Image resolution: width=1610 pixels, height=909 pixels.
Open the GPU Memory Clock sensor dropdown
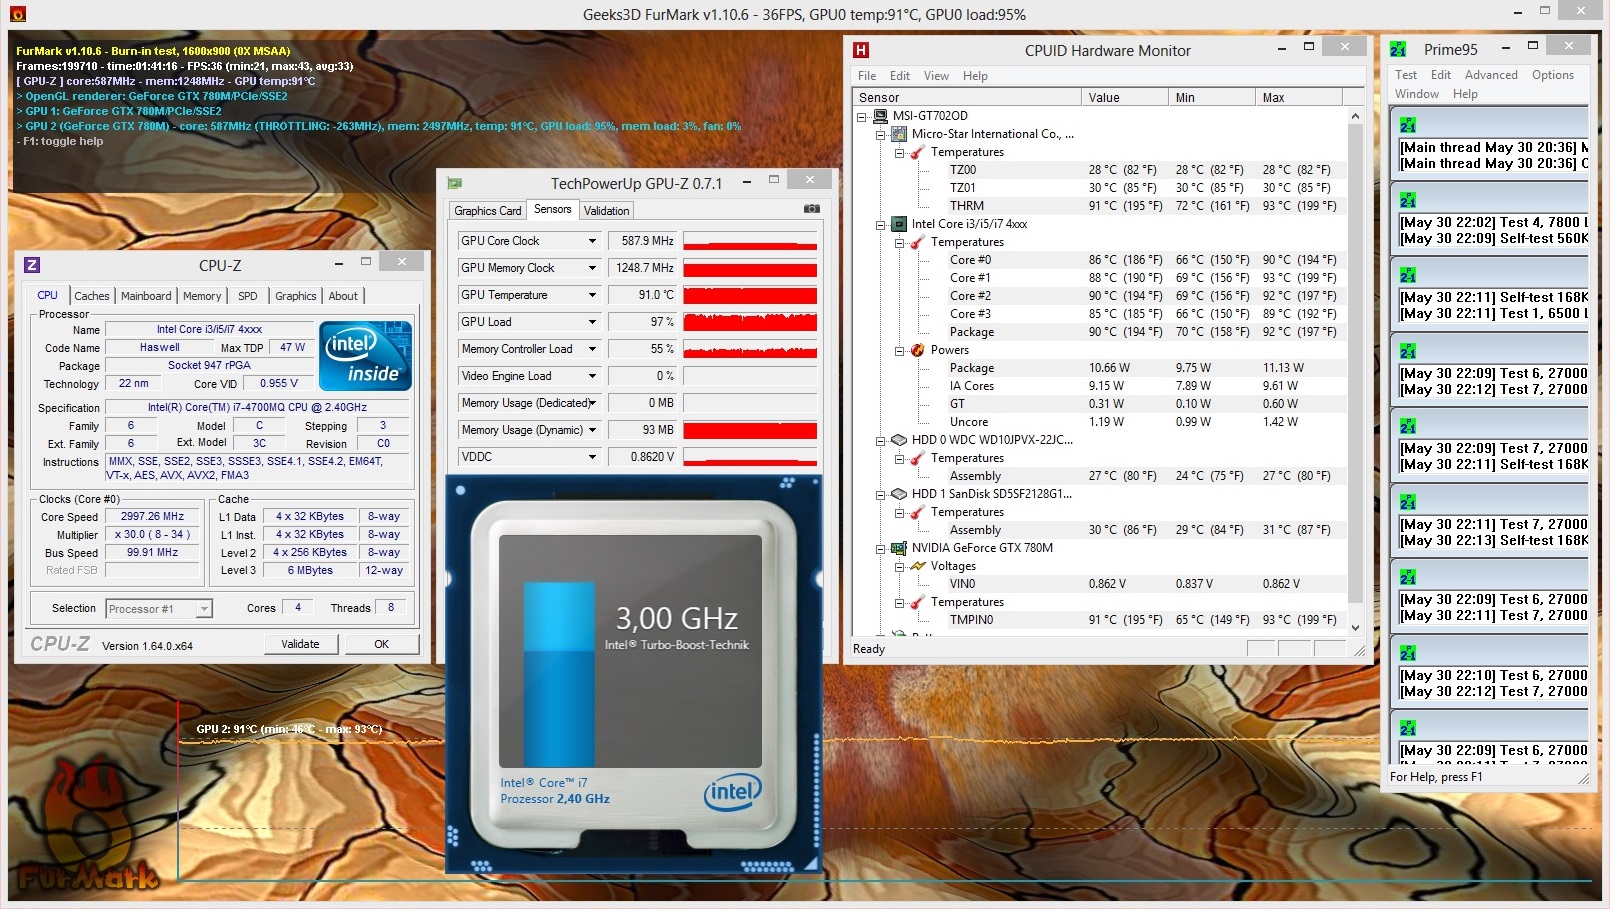592,268
